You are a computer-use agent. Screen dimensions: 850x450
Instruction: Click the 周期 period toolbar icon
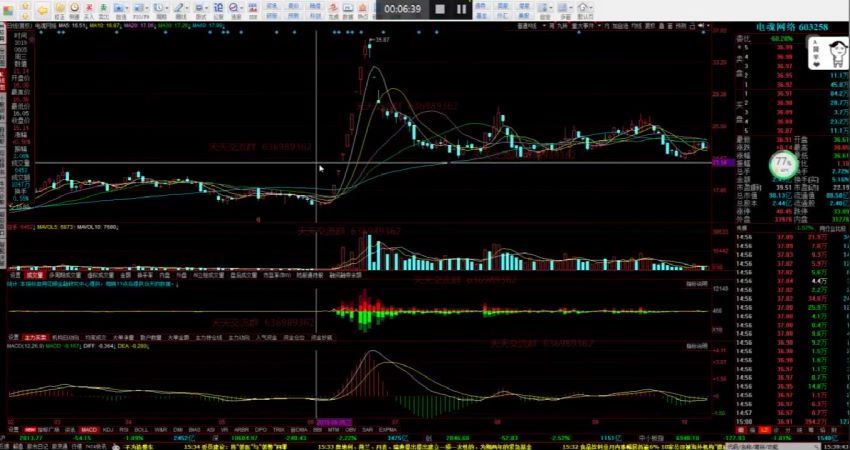158,8
